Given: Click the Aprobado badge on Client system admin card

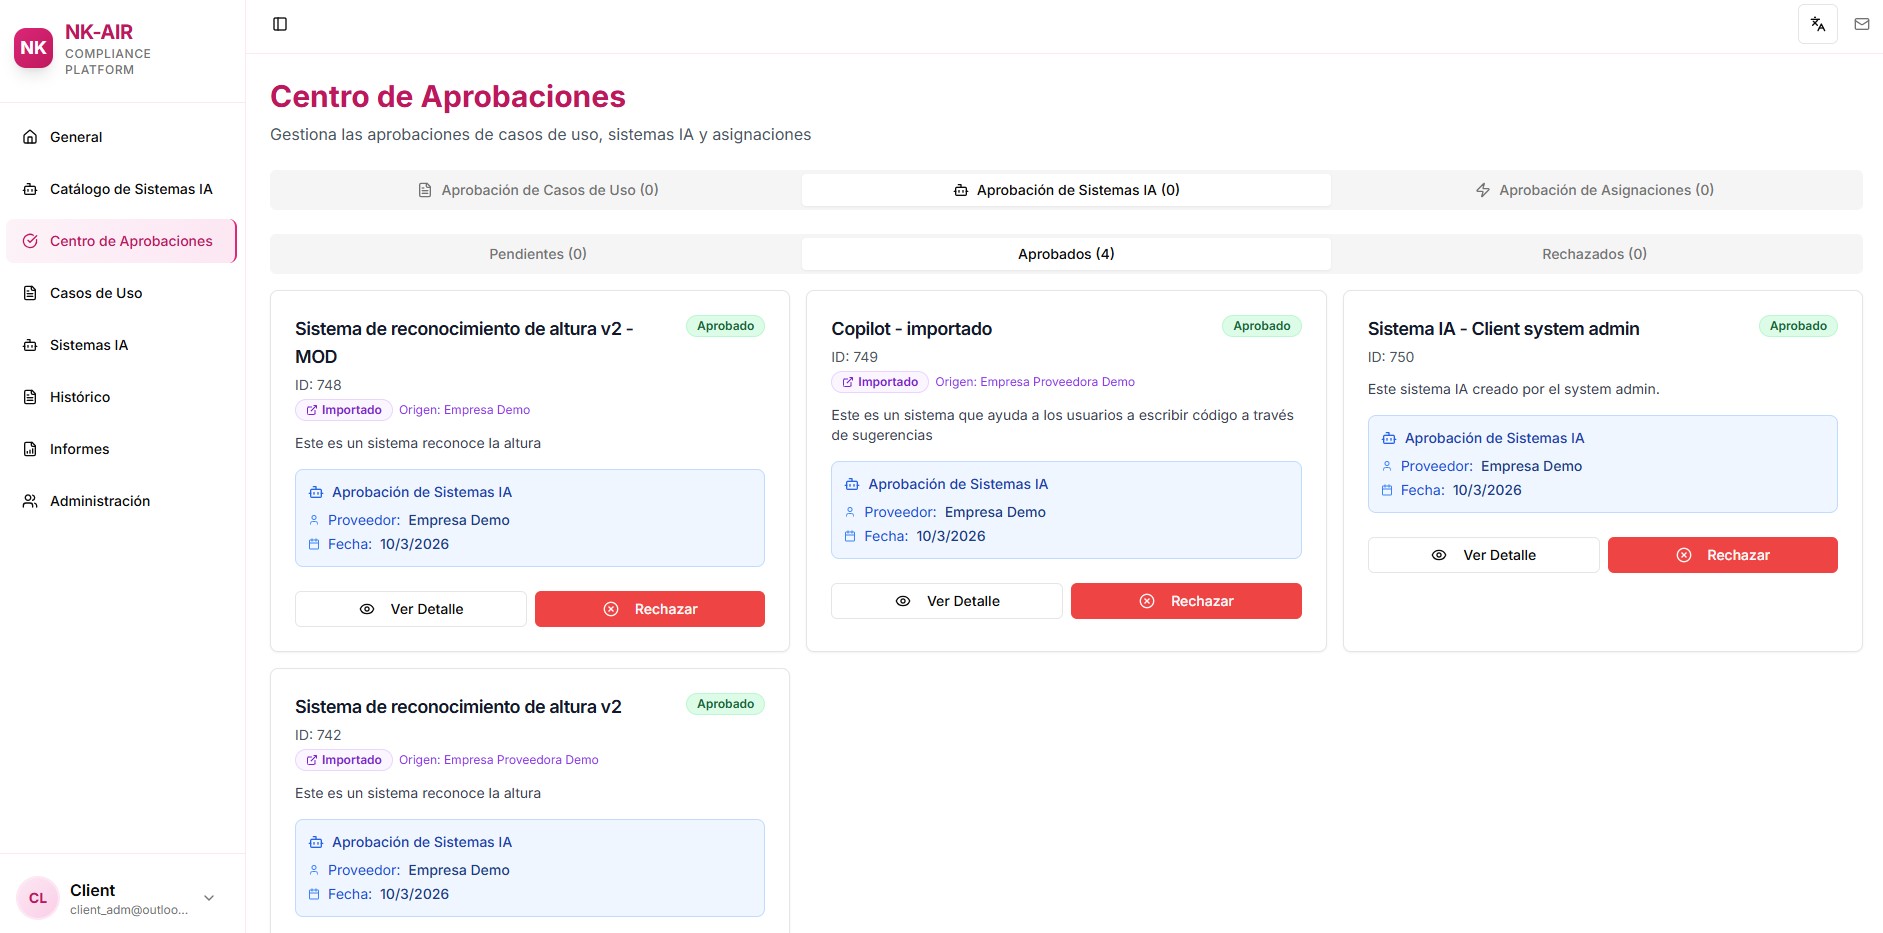Looking at the screenshot, I should [x=1798, y=326].
